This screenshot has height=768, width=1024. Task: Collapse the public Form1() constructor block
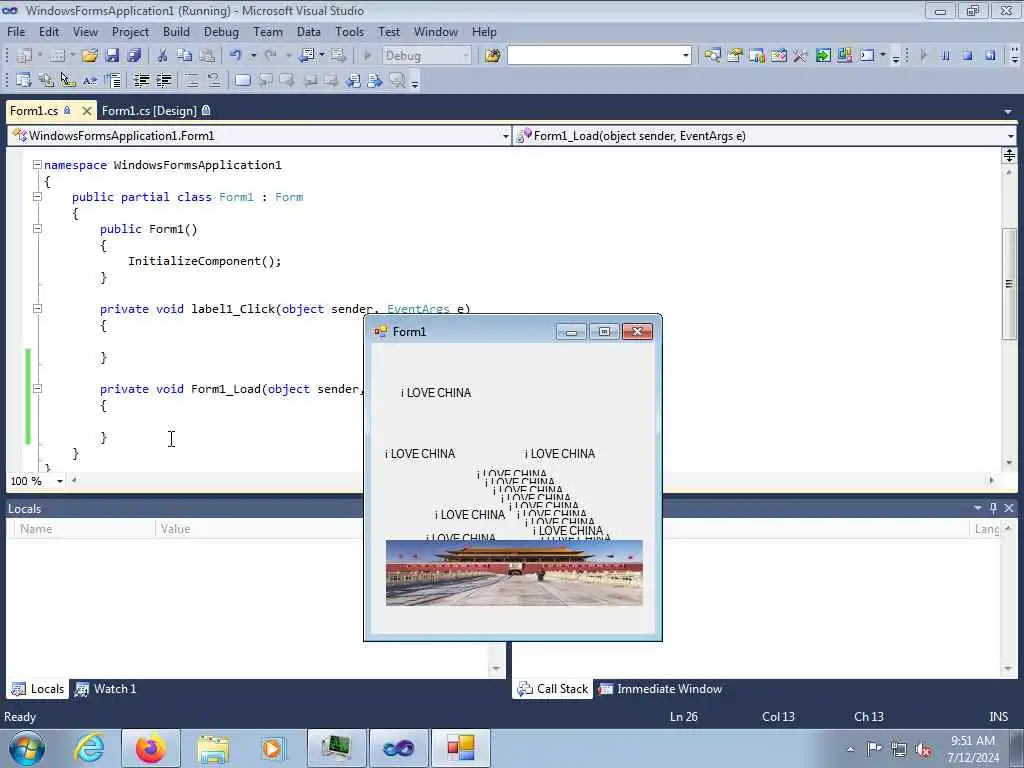(37, 229)
